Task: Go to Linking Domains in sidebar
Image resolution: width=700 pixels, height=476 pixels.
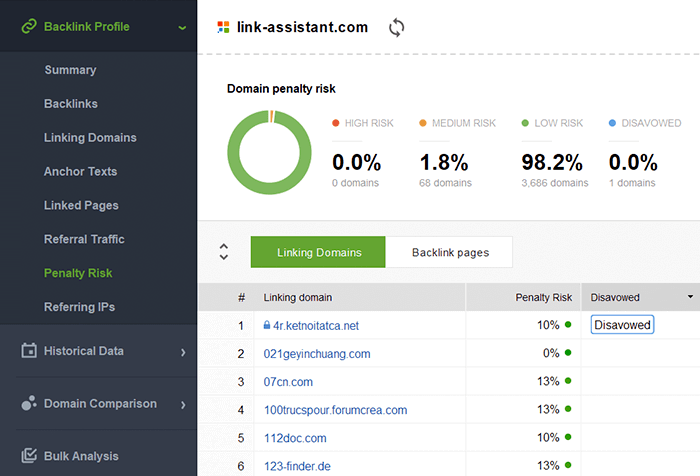Action: click(90, 138)
